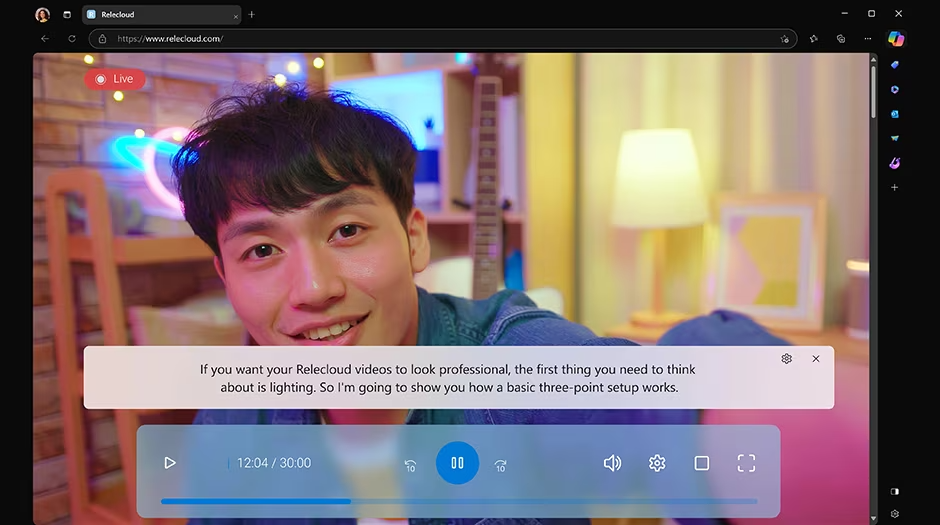Mute the video using the speaker icon
The image size is (940, 525).
pyautogui.click(x=612, y=463)
